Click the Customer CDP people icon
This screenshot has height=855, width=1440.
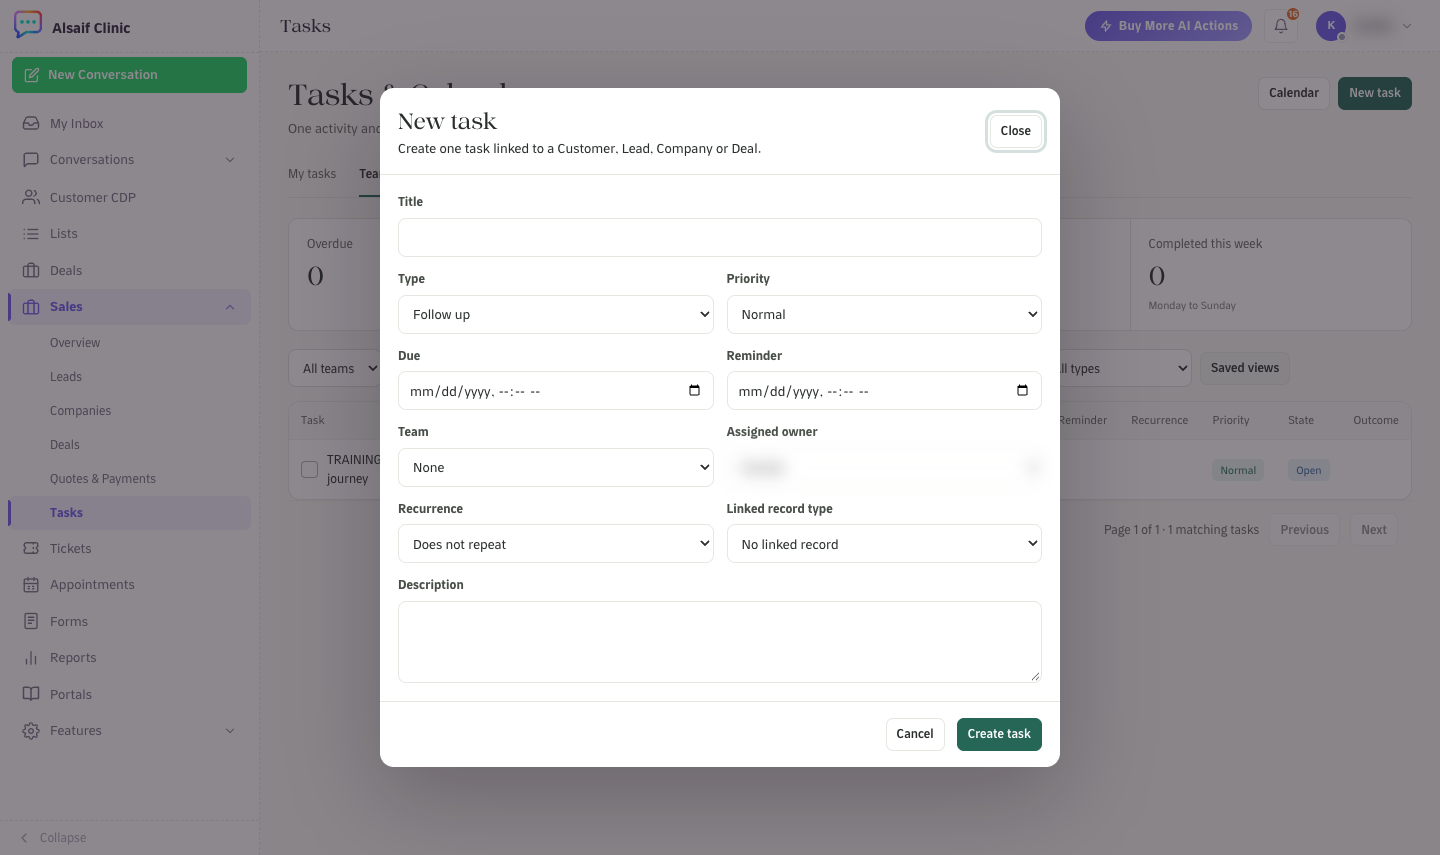pyautogui.click(x=31, y=197)
